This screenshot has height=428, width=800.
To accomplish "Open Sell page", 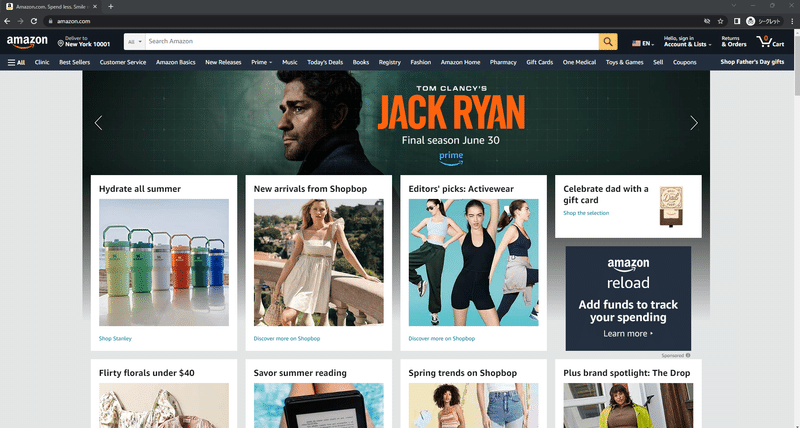I will [x=658, y=62].
